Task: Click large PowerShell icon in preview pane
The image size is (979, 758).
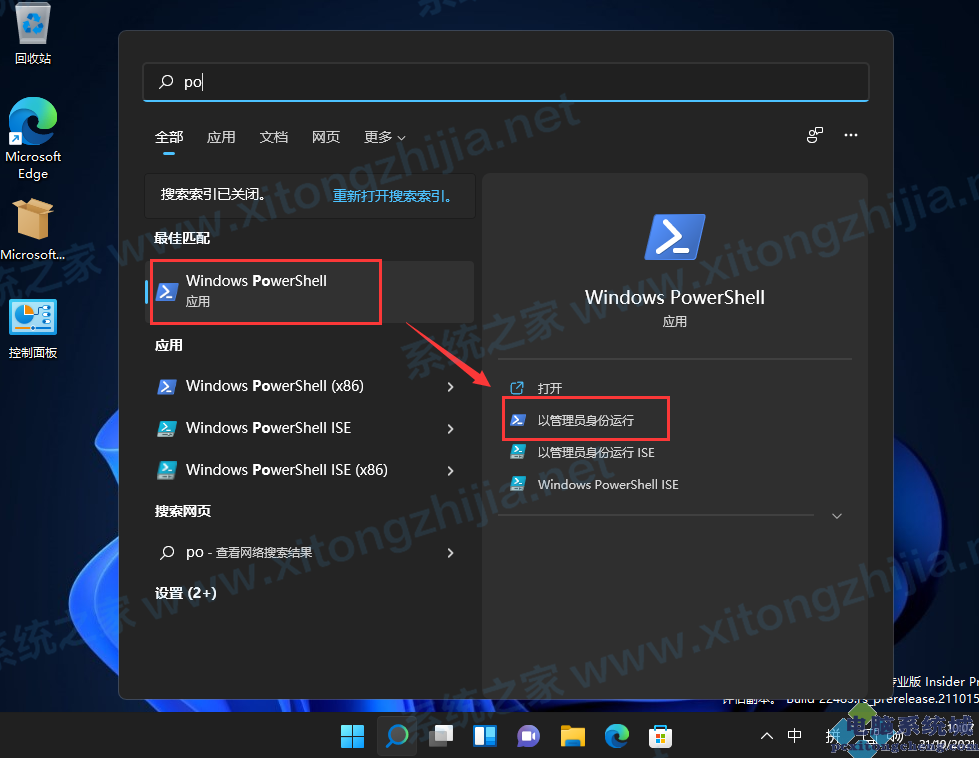Action: [x=674, y=237]
